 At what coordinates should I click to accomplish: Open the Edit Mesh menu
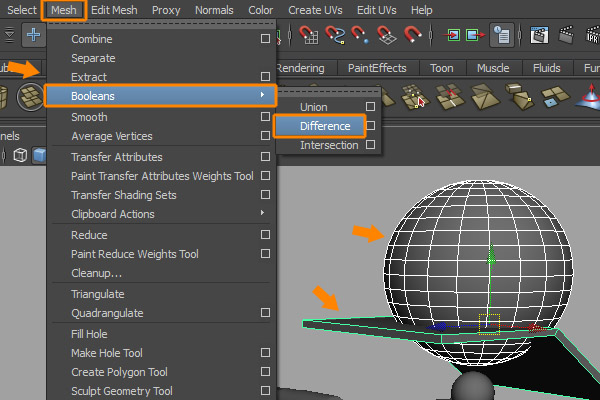point(115,10)
